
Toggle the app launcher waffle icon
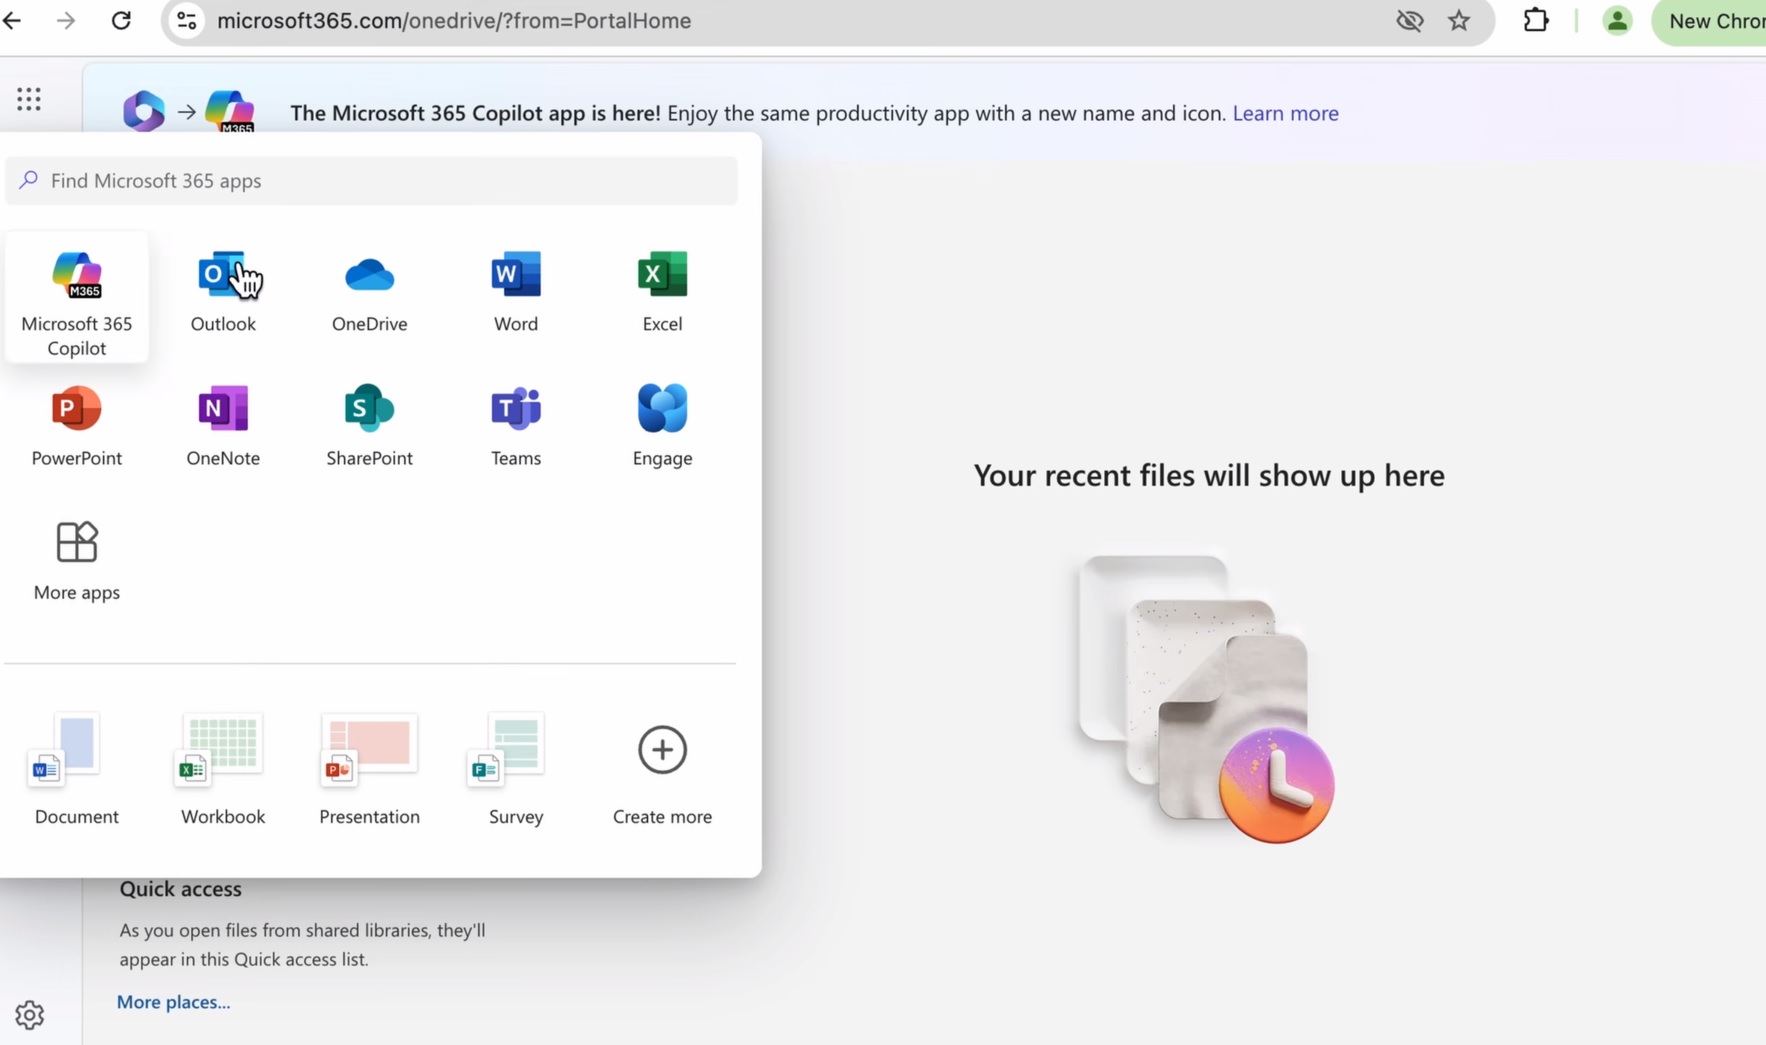(29, 99)
